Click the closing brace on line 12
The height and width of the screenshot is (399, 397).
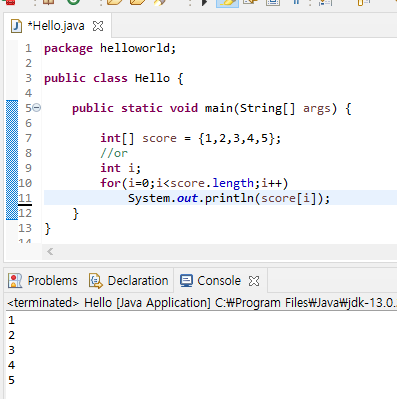tap(76, 213)
